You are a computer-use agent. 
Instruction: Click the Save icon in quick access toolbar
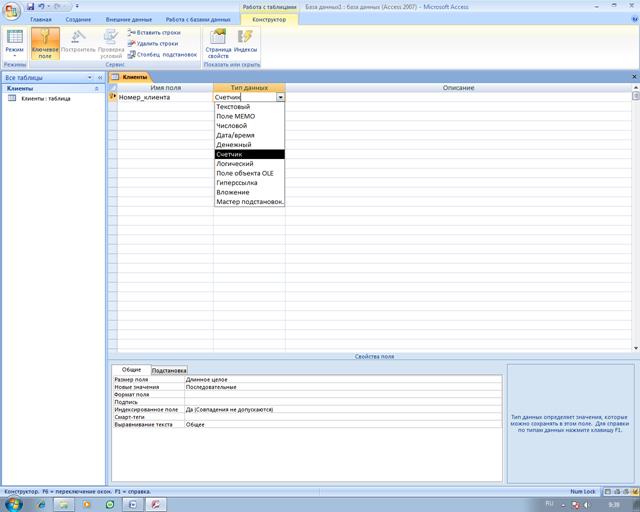(31, 6)
